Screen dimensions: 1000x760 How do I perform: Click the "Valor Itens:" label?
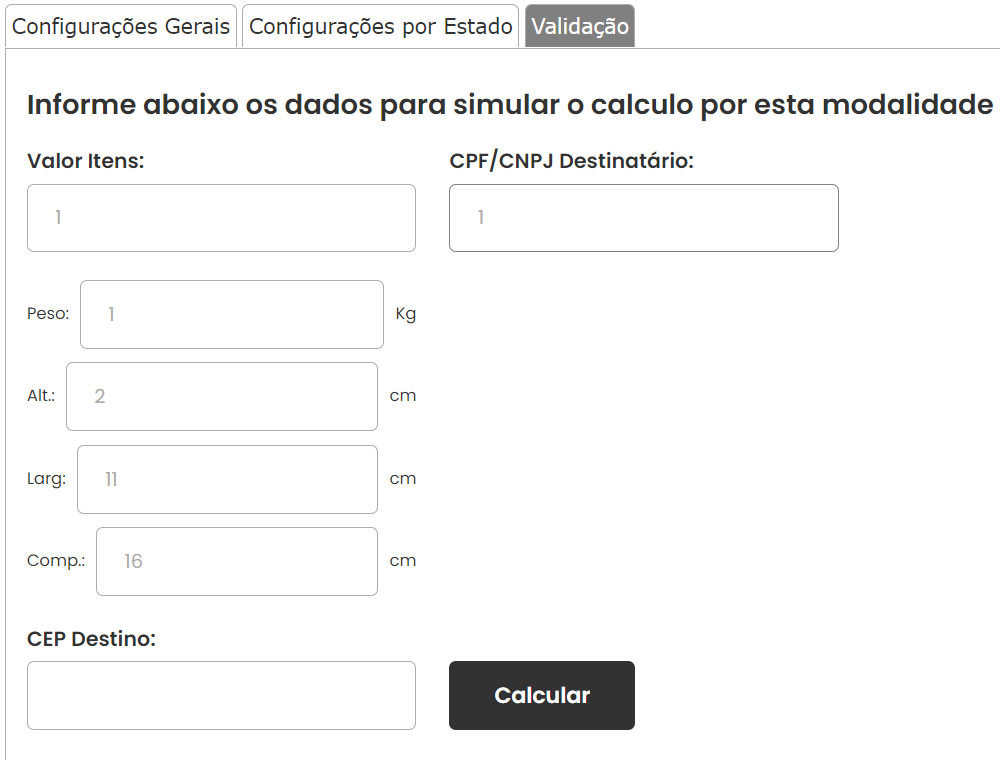point(85,161)
